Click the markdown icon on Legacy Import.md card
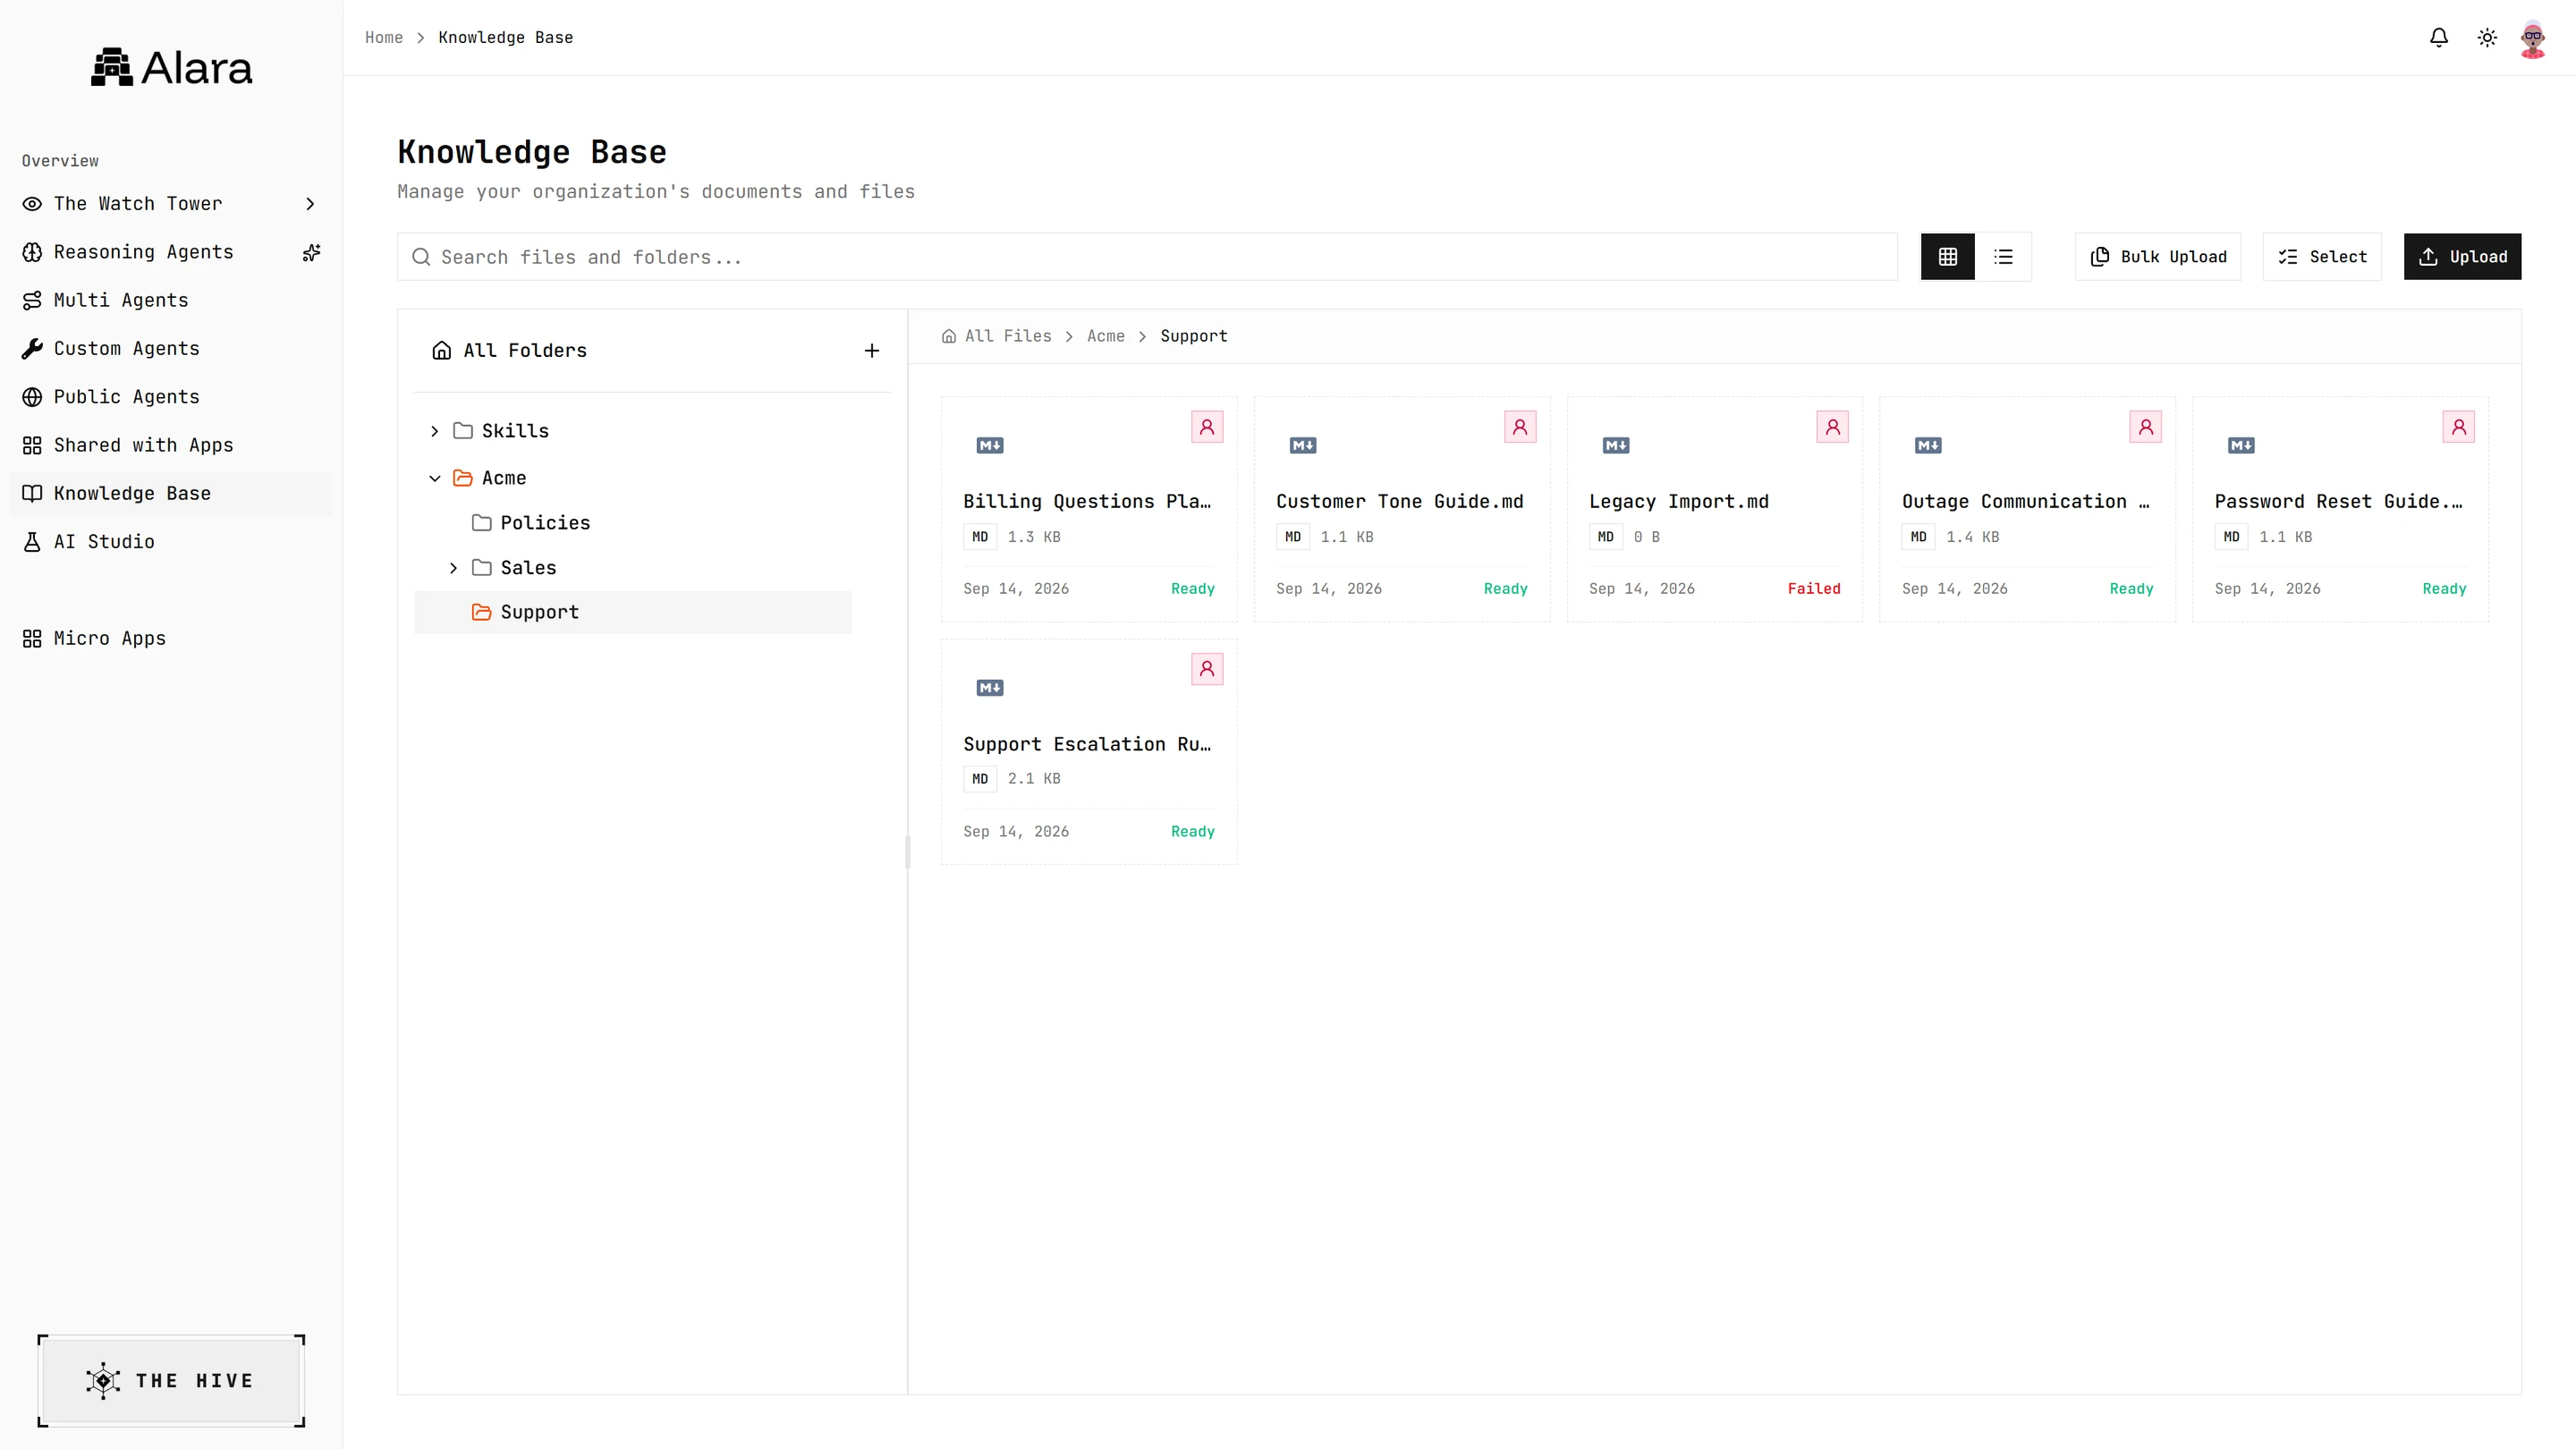This screenshot has height=1449, width=2576. [1616, 445]
